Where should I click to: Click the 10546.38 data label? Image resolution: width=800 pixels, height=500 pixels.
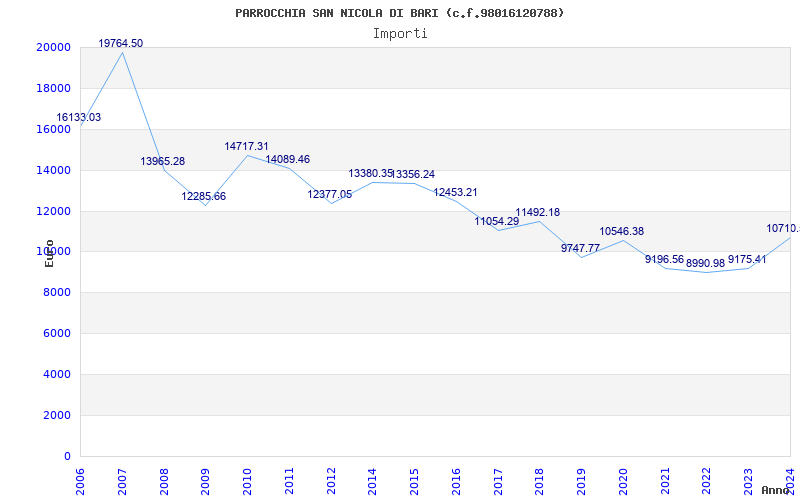tap(621, 231)
